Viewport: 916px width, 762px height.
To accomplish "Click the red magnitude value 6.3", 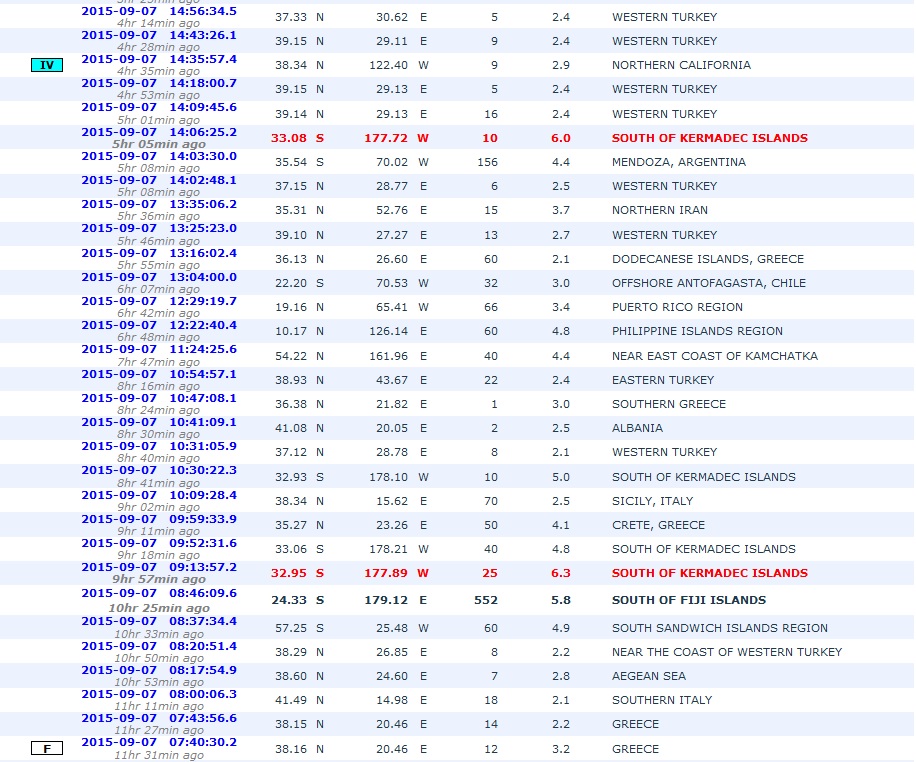I will [x=561, y=573].
